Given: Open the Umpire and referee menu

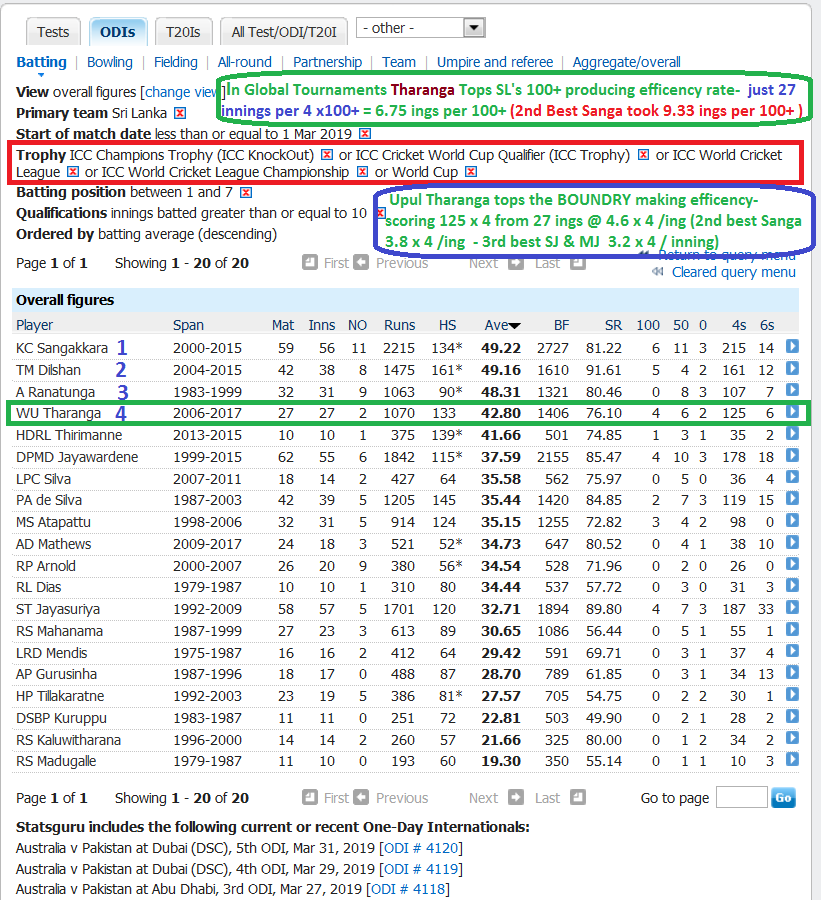Looking at the screenshot, I should [495, 62].
